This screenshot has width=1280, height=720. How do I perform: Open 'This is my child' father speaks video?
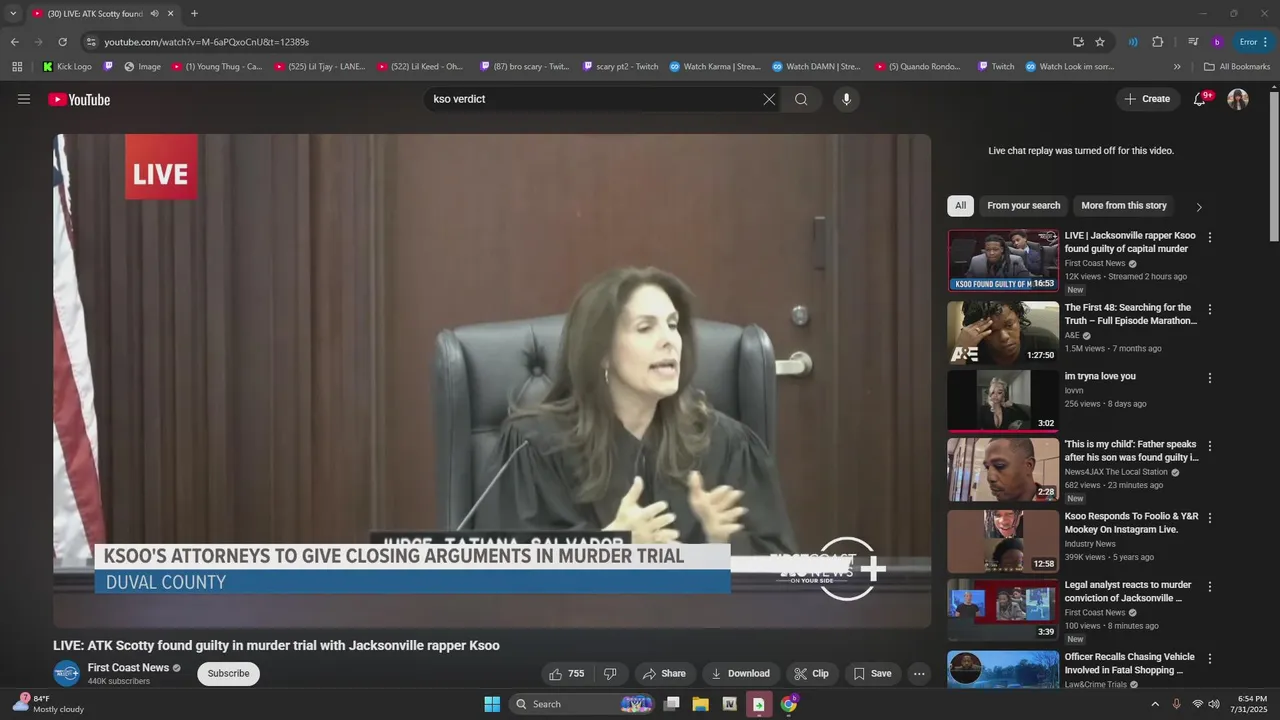coord(1131,450)
